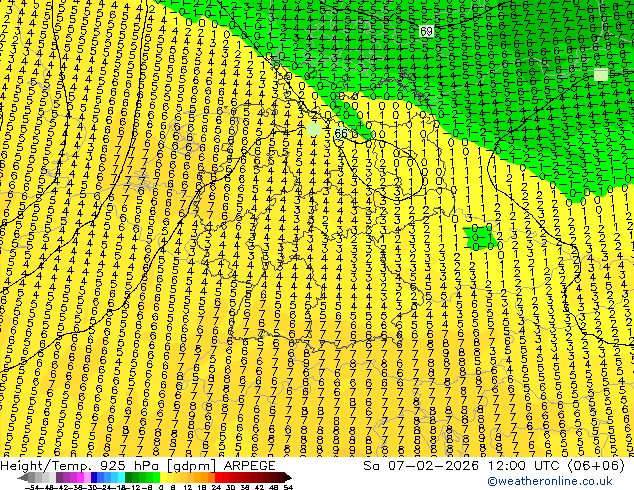Click the 69 height contour label
The image size is (634, 490).
coord(426,31)
